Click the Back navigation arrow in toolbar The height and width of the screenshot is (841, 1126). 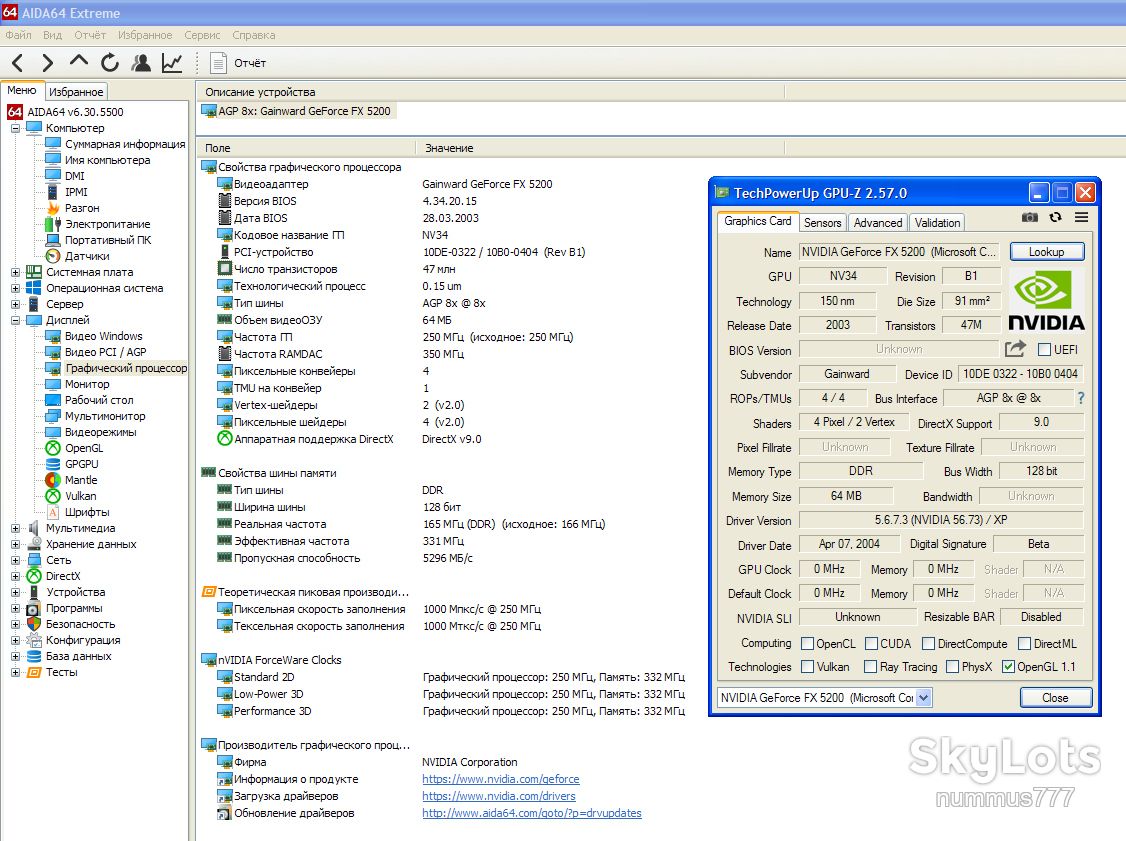point(18,63)
